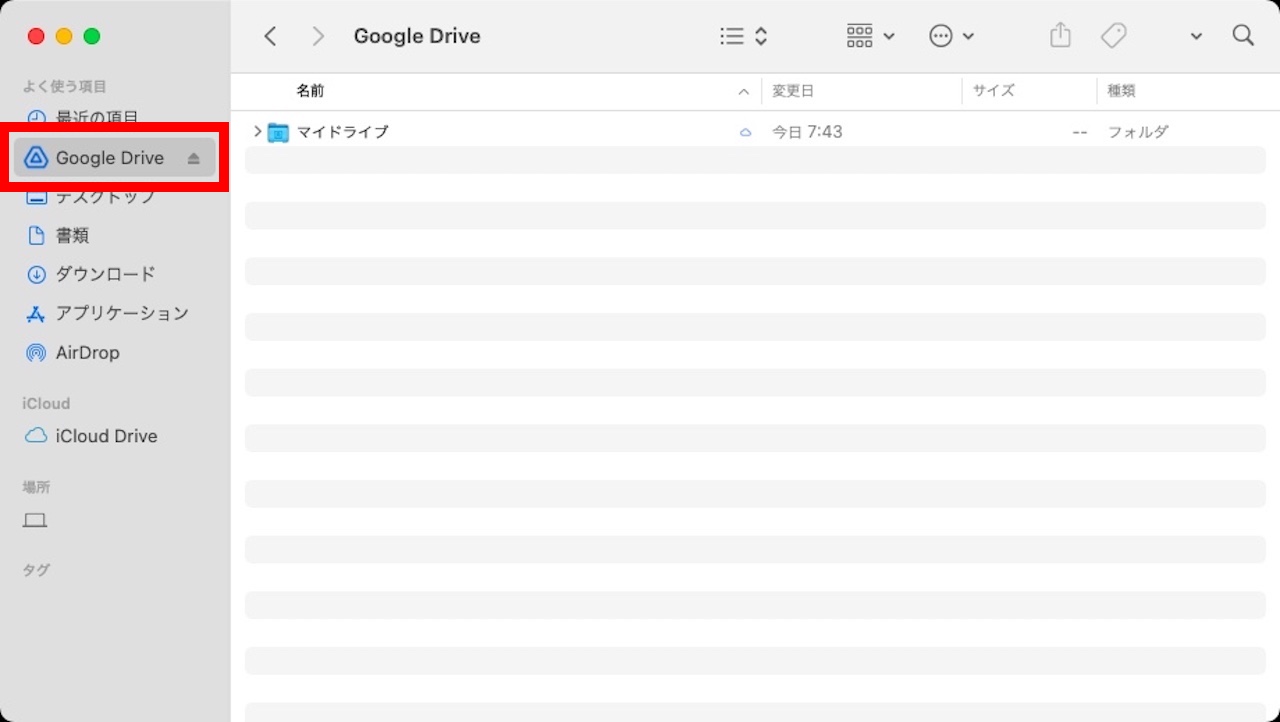Eject Google Drive from the sidebar
This screenshot has height=722, width=1280.
coord(194,158)
